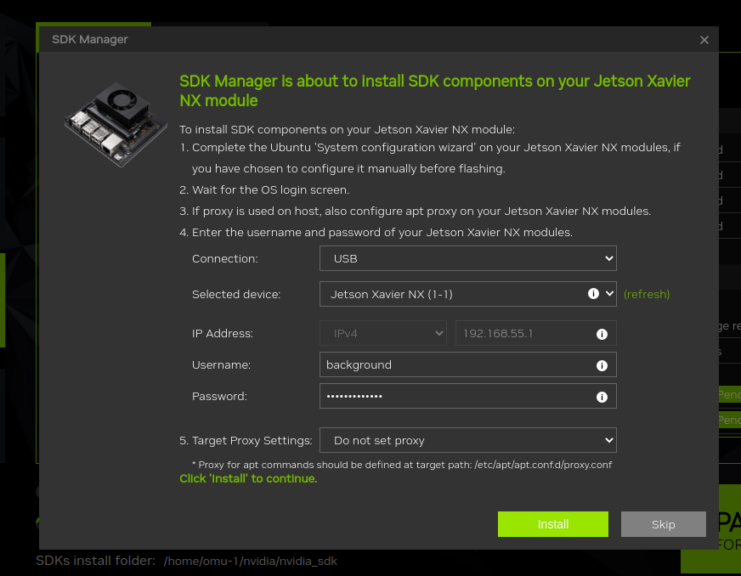
Task: Click the dialog heading about Jetson Xavier NX
Action: coord(435,91)
